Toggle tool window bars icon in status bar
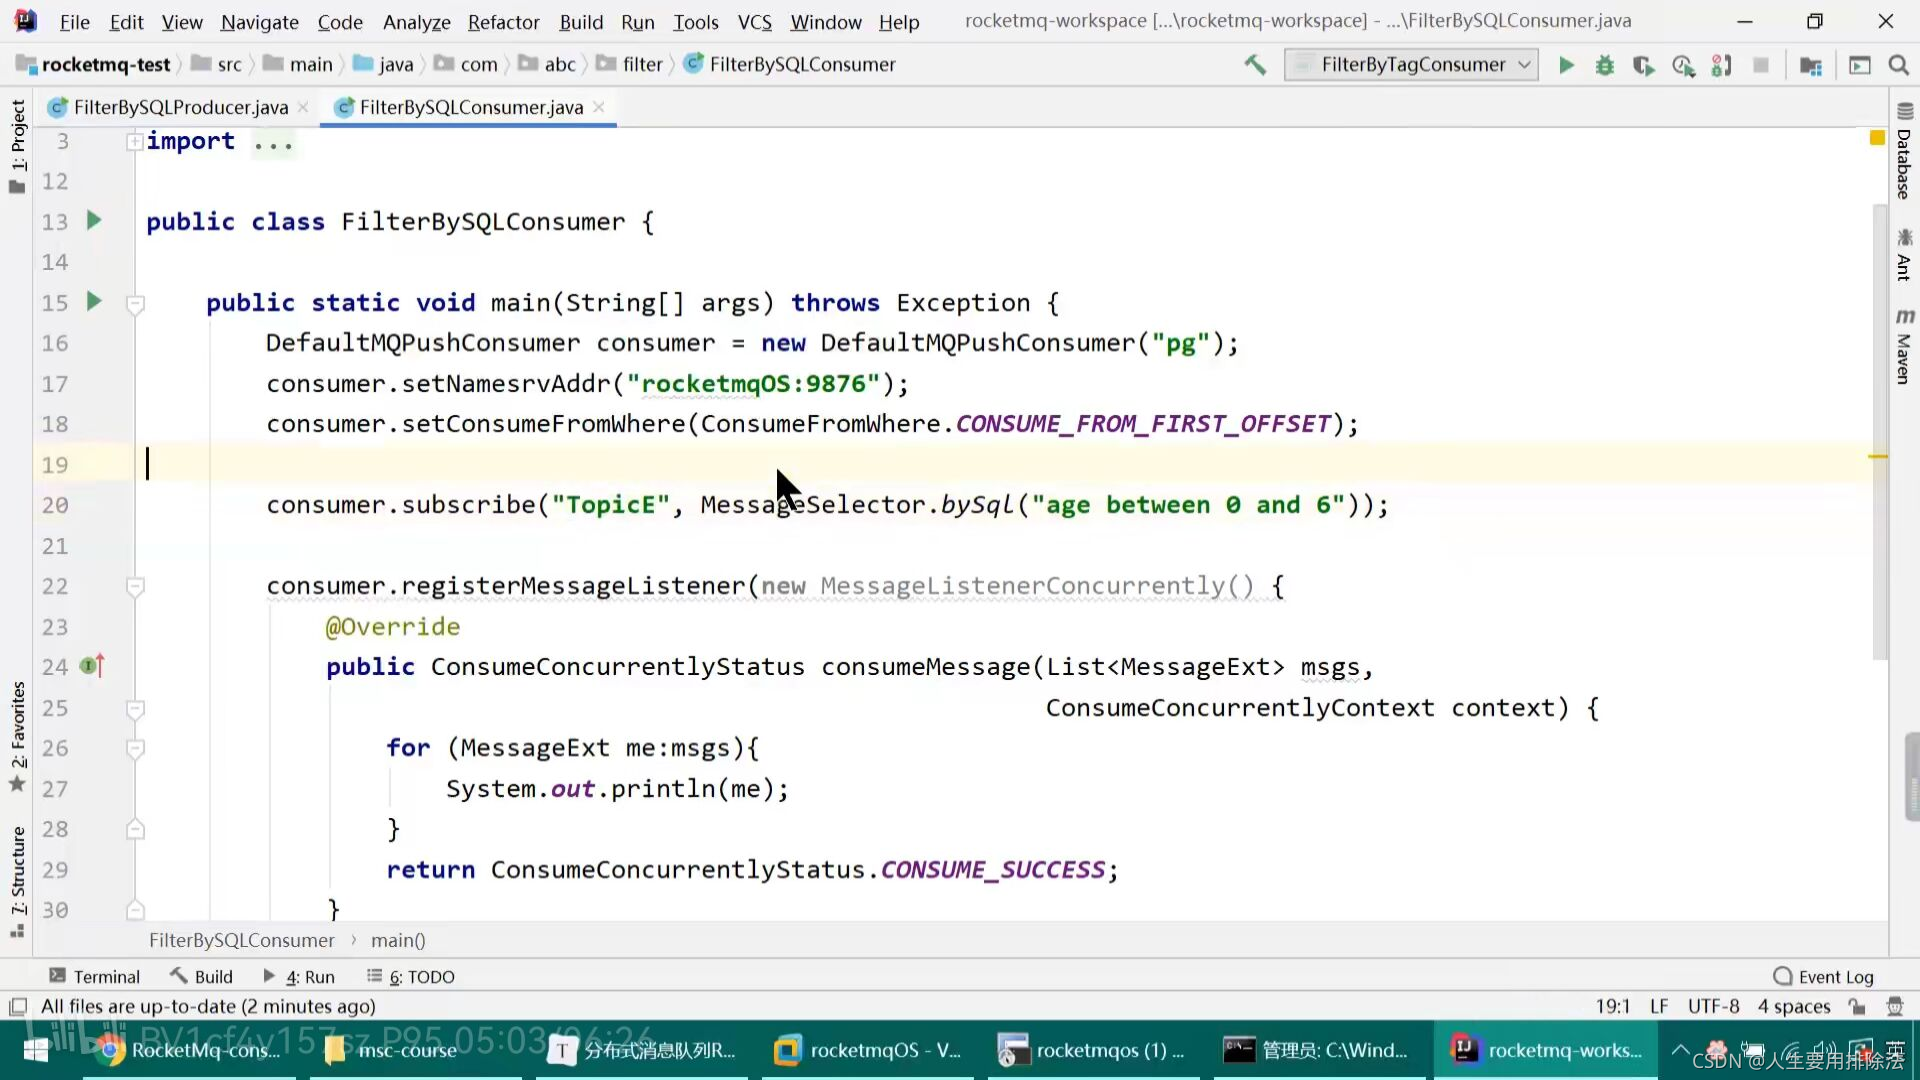 (x=17, y=1006)
